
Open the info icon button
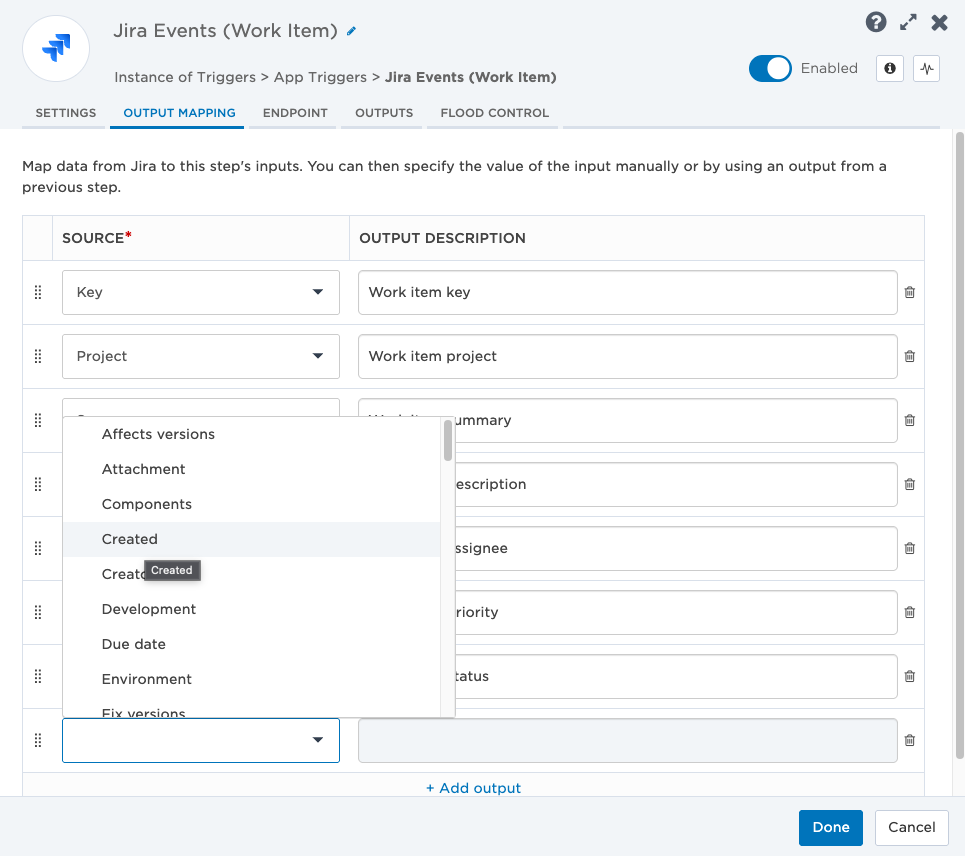click(x=890, y=68)
